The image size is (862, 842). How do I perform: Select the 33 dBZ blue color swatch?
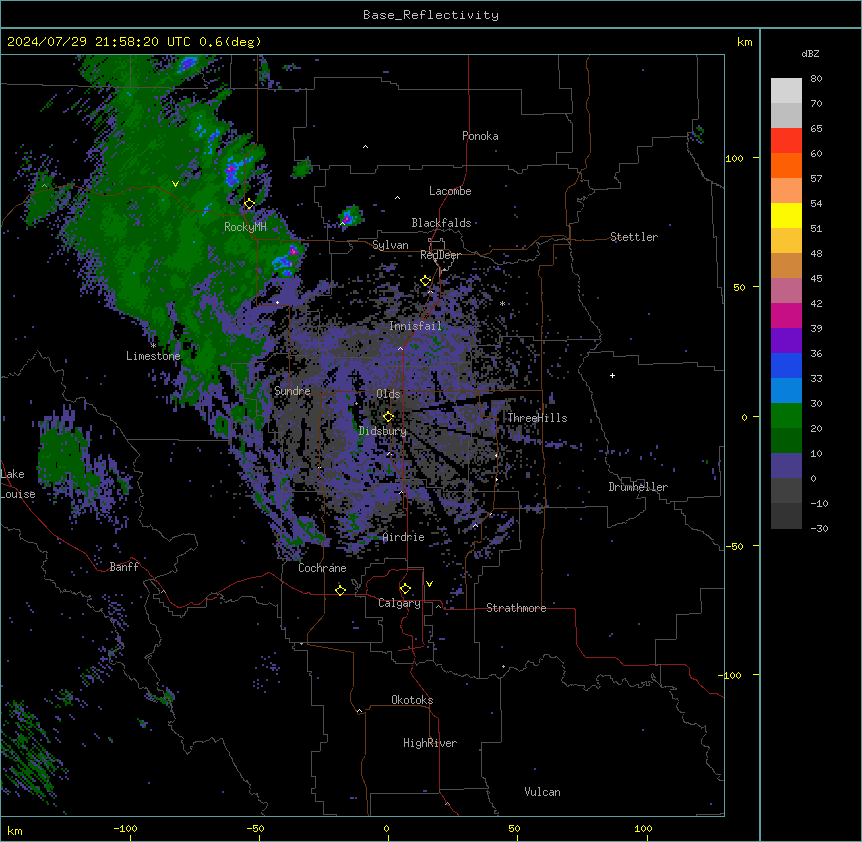coord(786,365)
